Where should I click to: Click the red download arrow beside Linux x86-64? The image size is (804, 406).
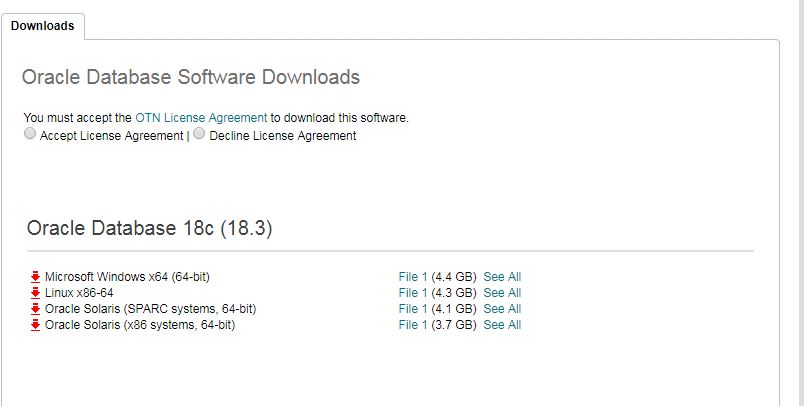tap(35, 293)
